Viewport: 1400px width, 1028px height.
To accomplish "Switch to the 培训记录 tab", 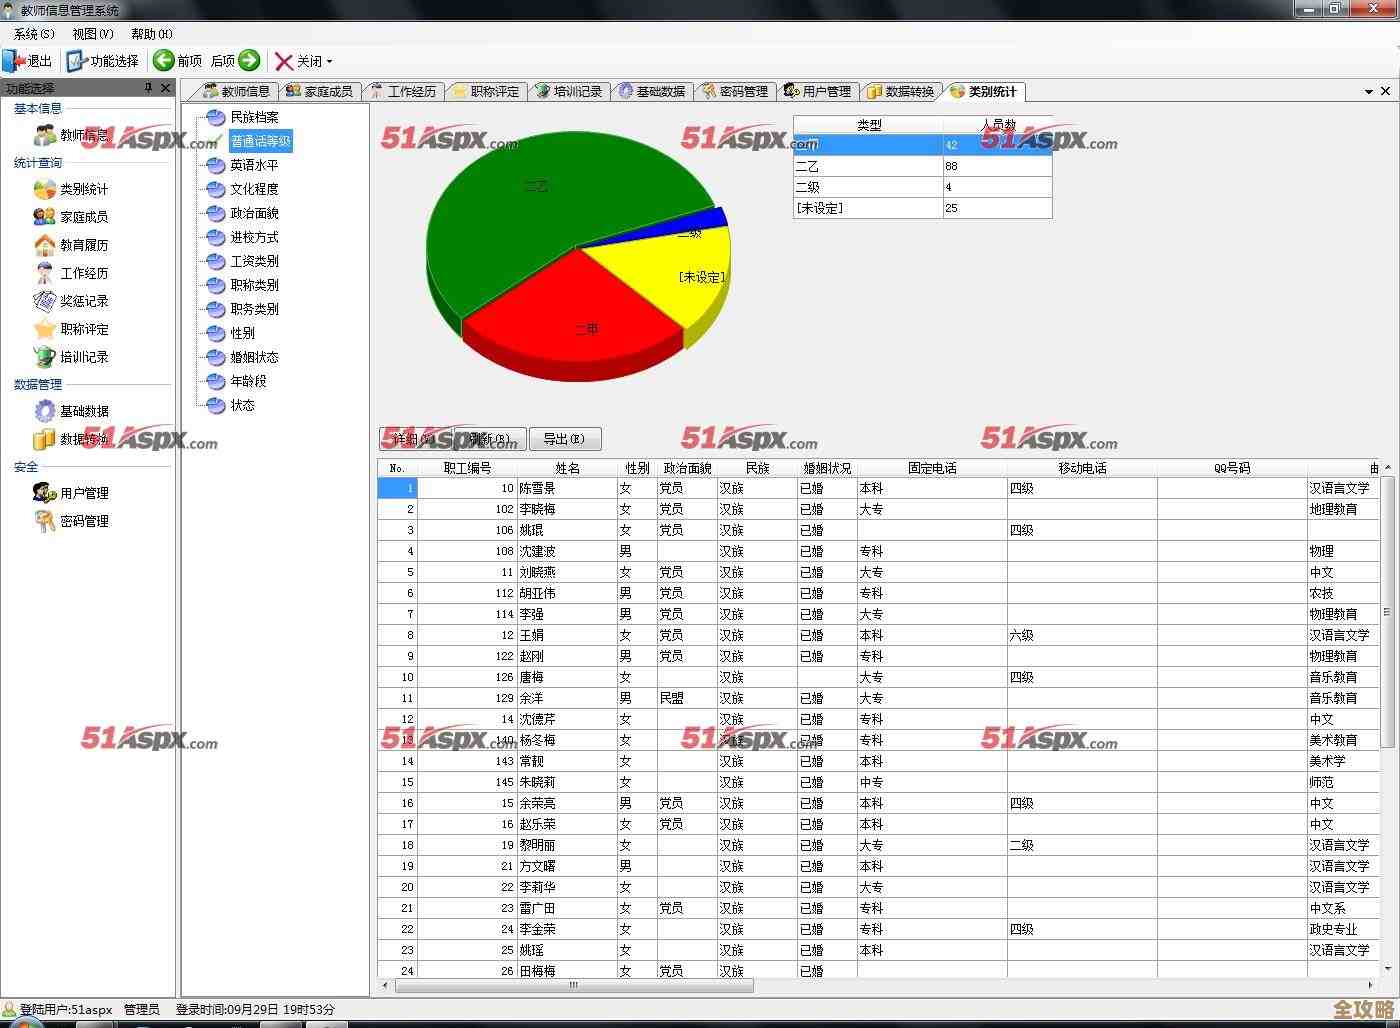I will coord(569,91).
